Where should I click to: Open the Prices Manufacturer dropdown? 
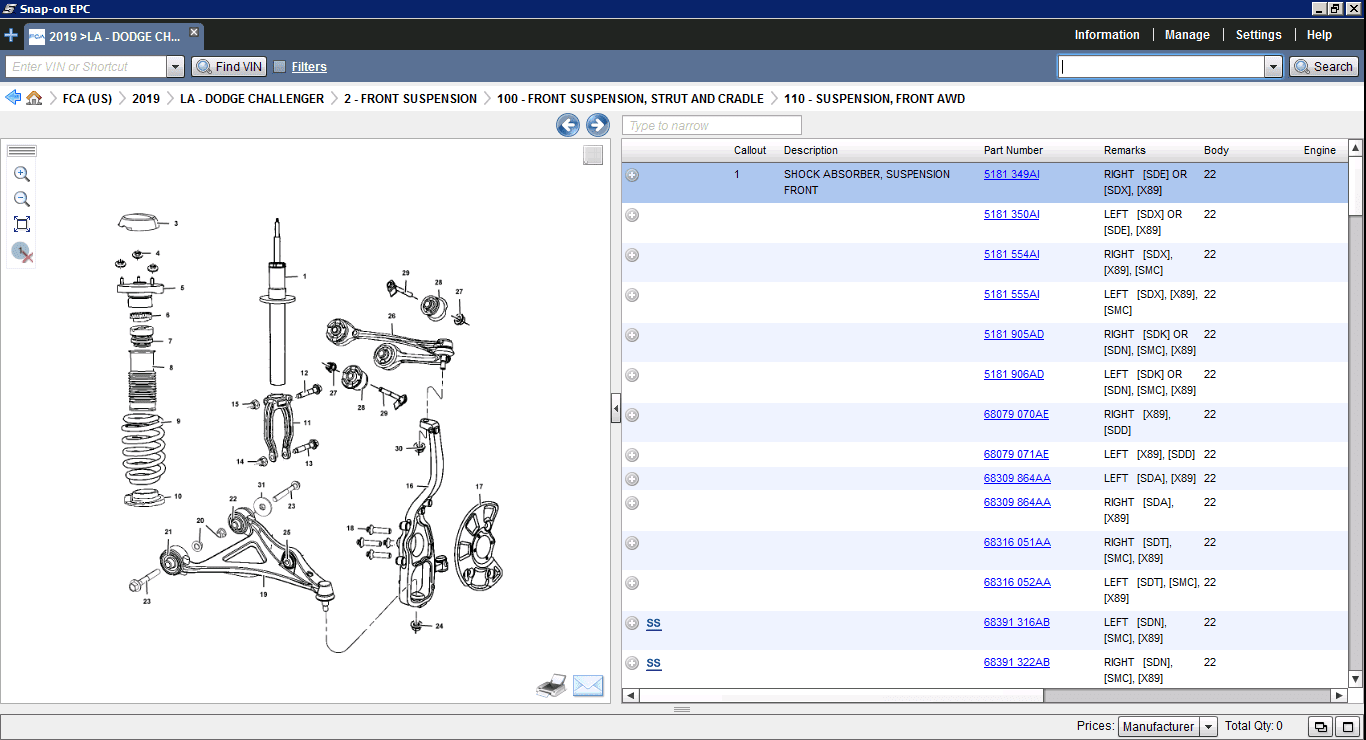point(1208,727)
